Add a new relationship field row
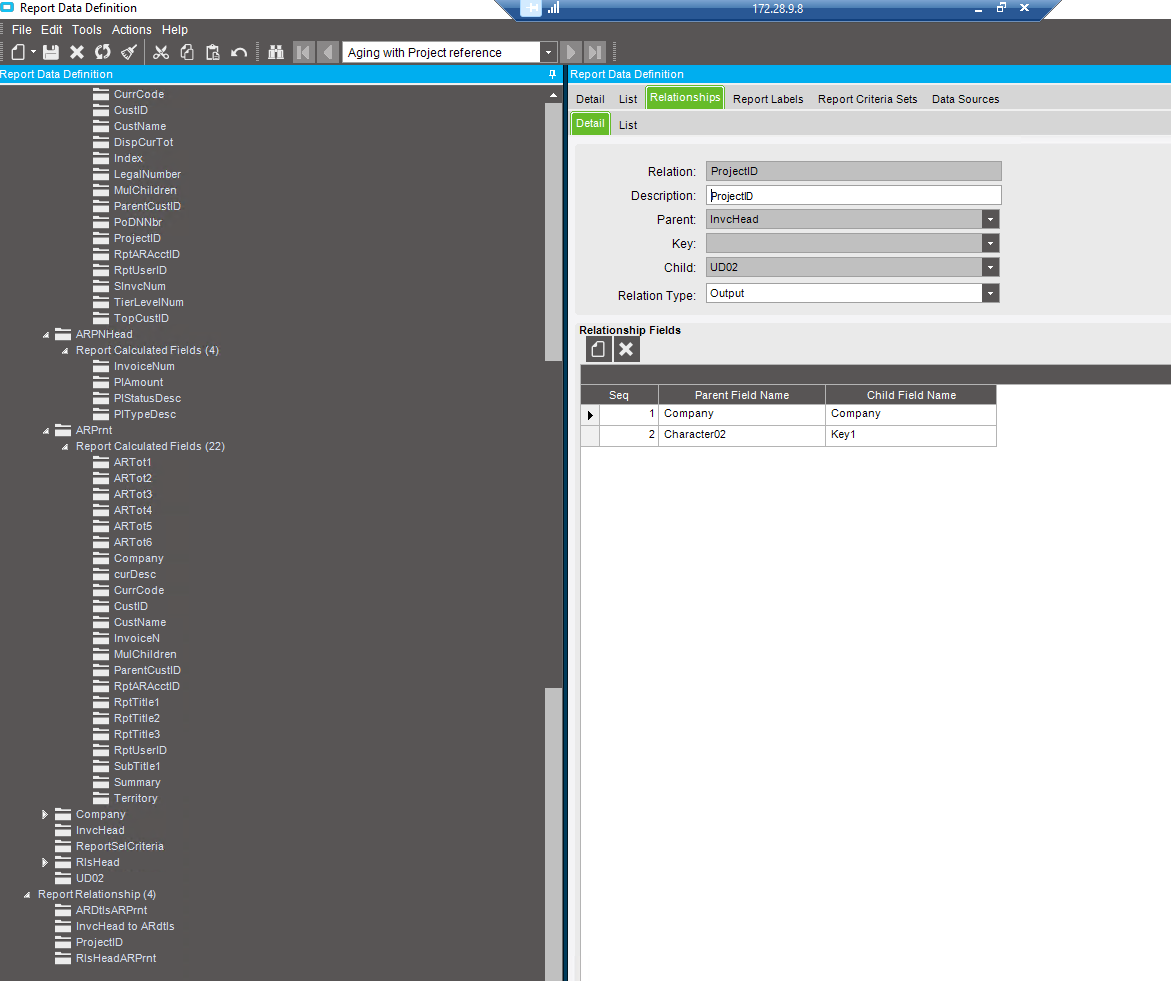The height and width of the screenshot is (981, 1171). click(598, 349)
